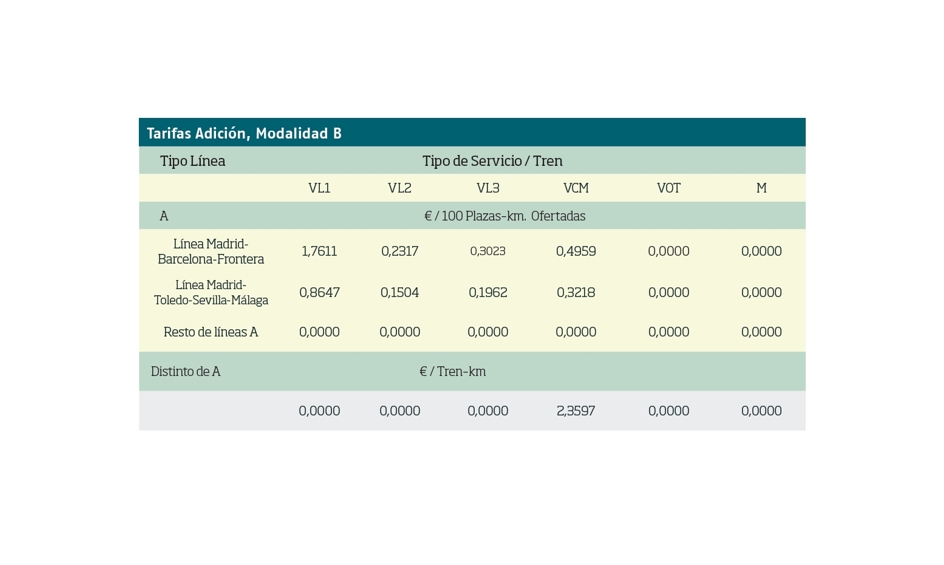This screenshot has height=565, width=944.
Task: Click the VL3 column header
Action: pos(487,188)
